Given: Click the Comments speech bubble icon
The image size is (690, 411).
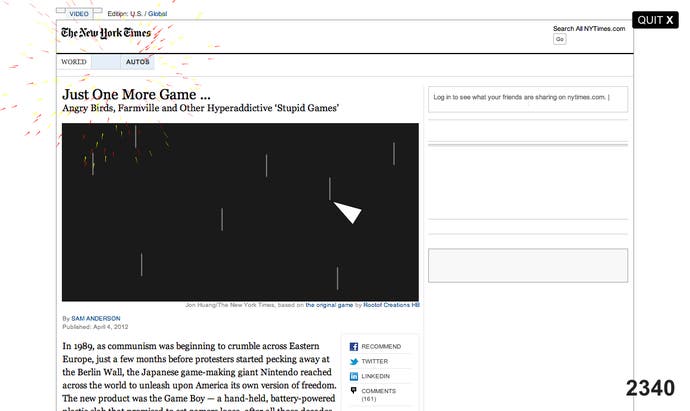Looking at the screenshot, I should (353, 390).
